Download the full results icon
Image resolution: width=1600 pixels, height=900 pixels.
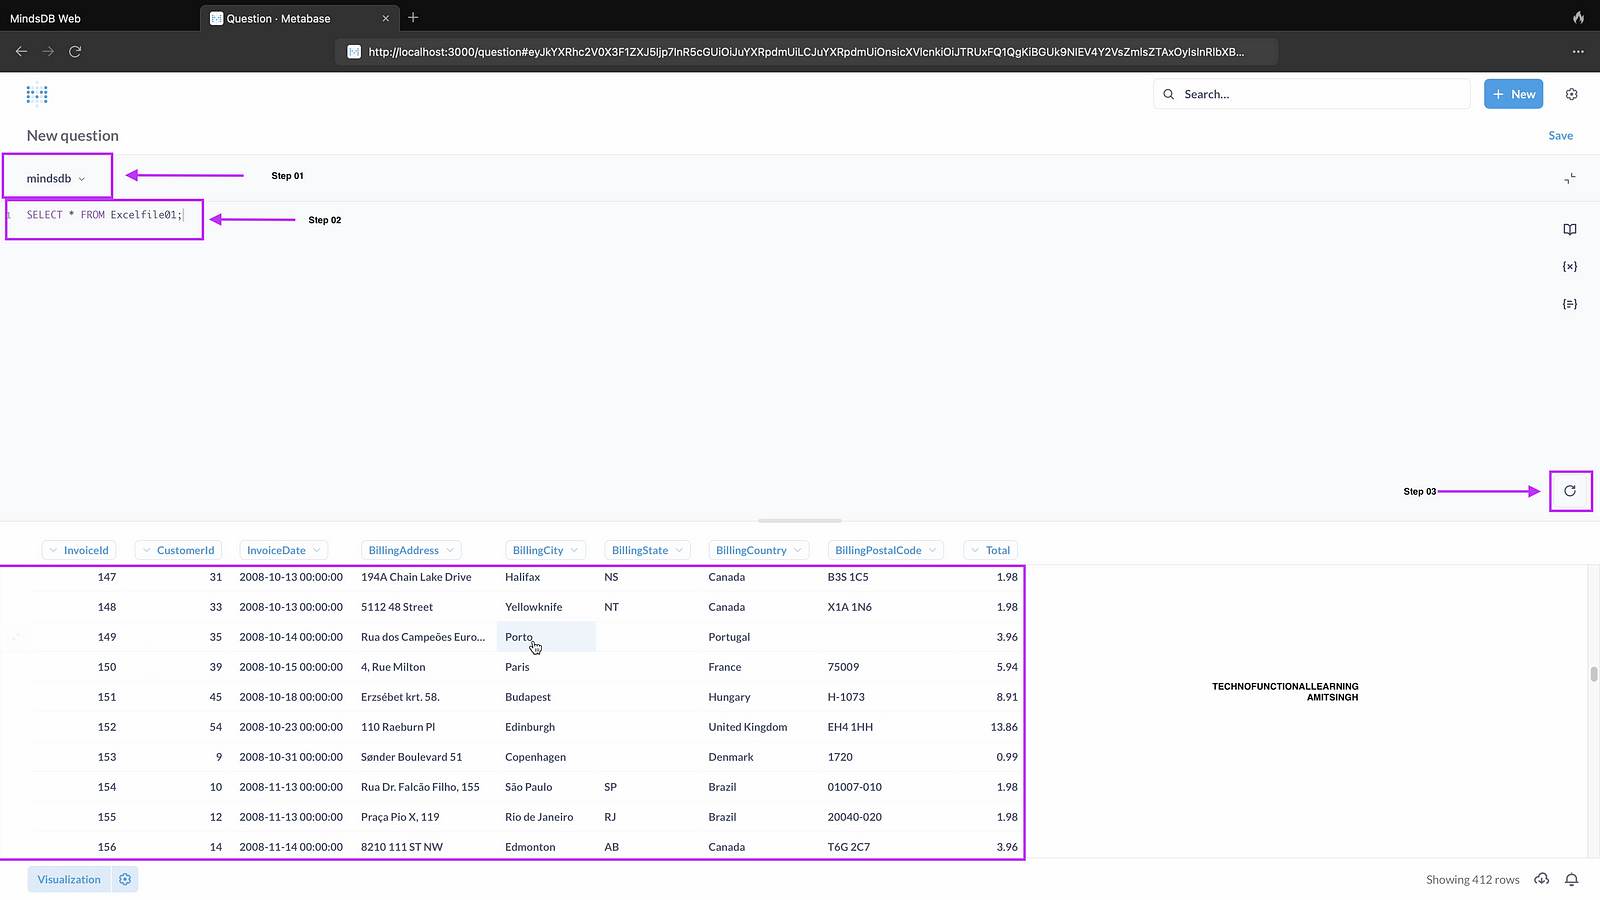point(1542,879)
